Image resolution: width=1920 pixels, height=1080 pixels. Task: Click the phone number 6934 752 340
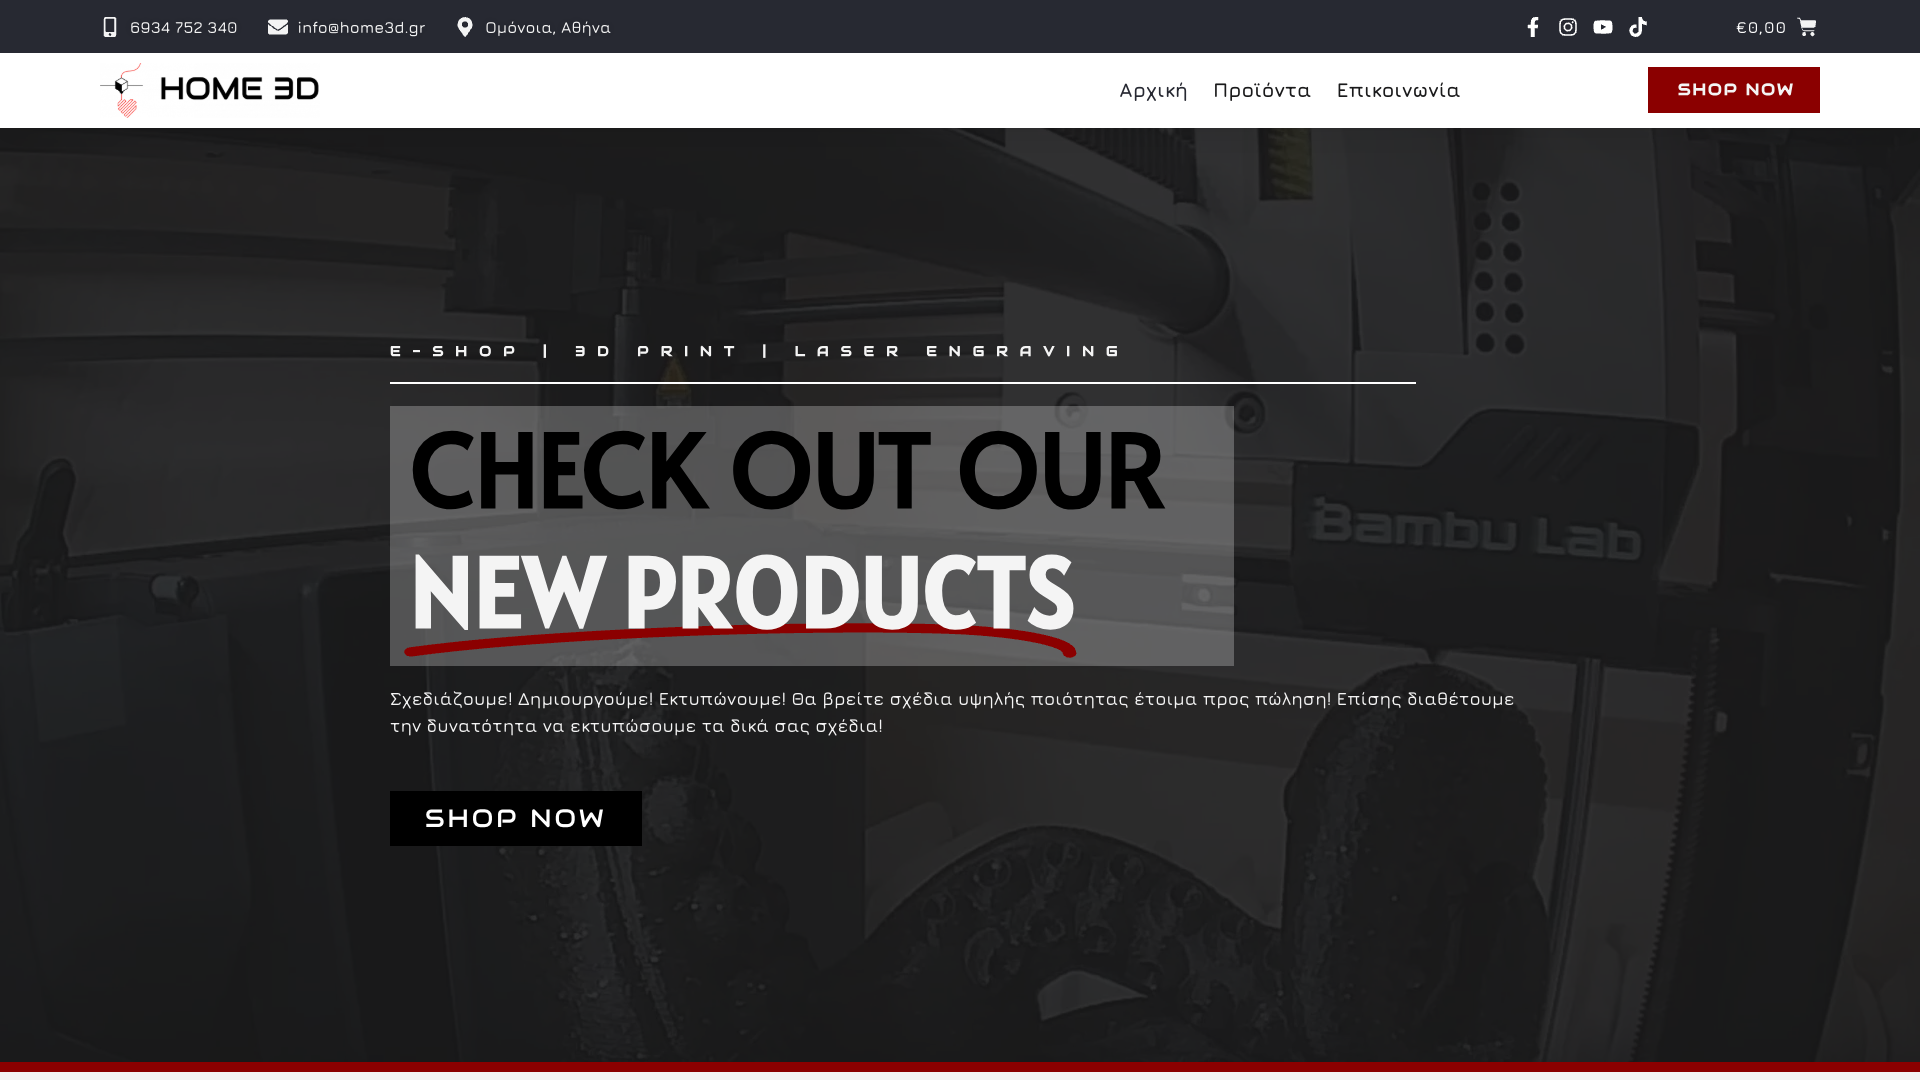point(184,27)
